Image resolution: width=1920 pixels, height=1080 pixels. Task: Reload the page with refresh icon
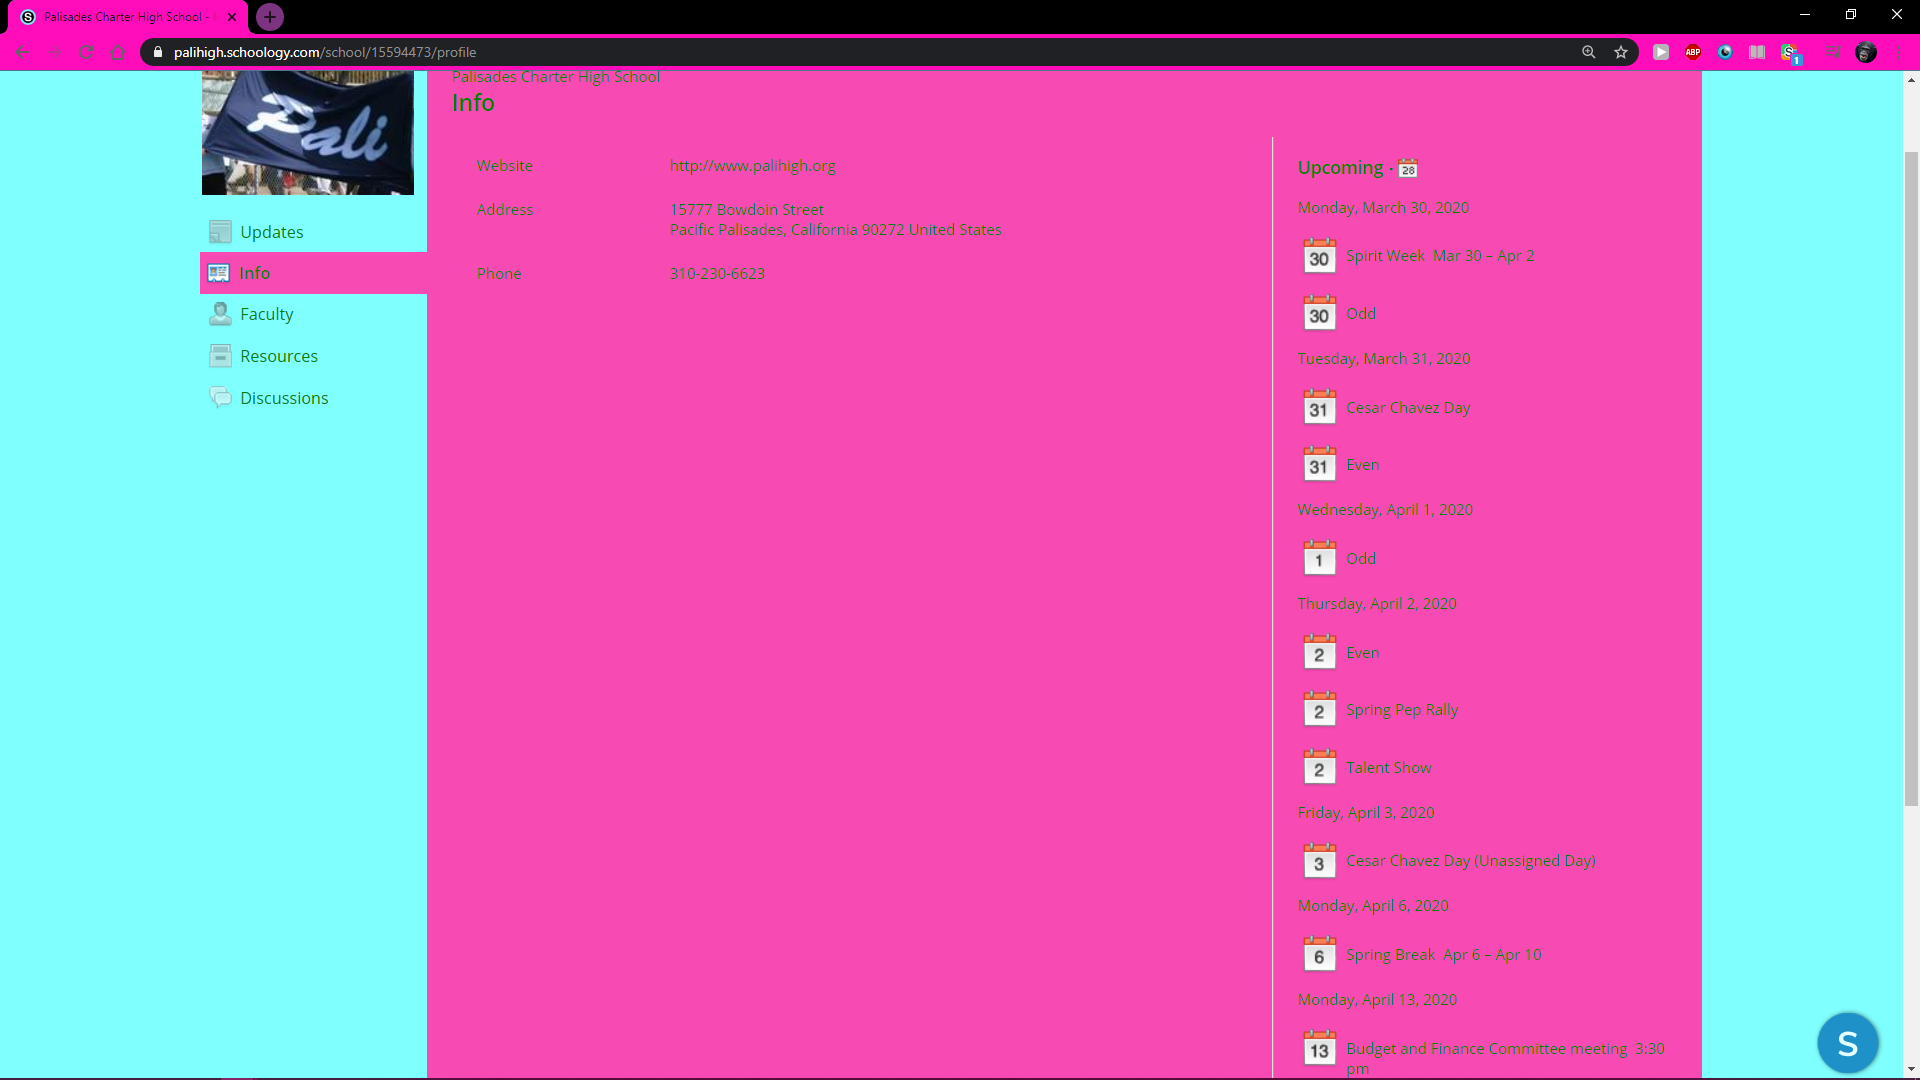(x=86, y=52)
